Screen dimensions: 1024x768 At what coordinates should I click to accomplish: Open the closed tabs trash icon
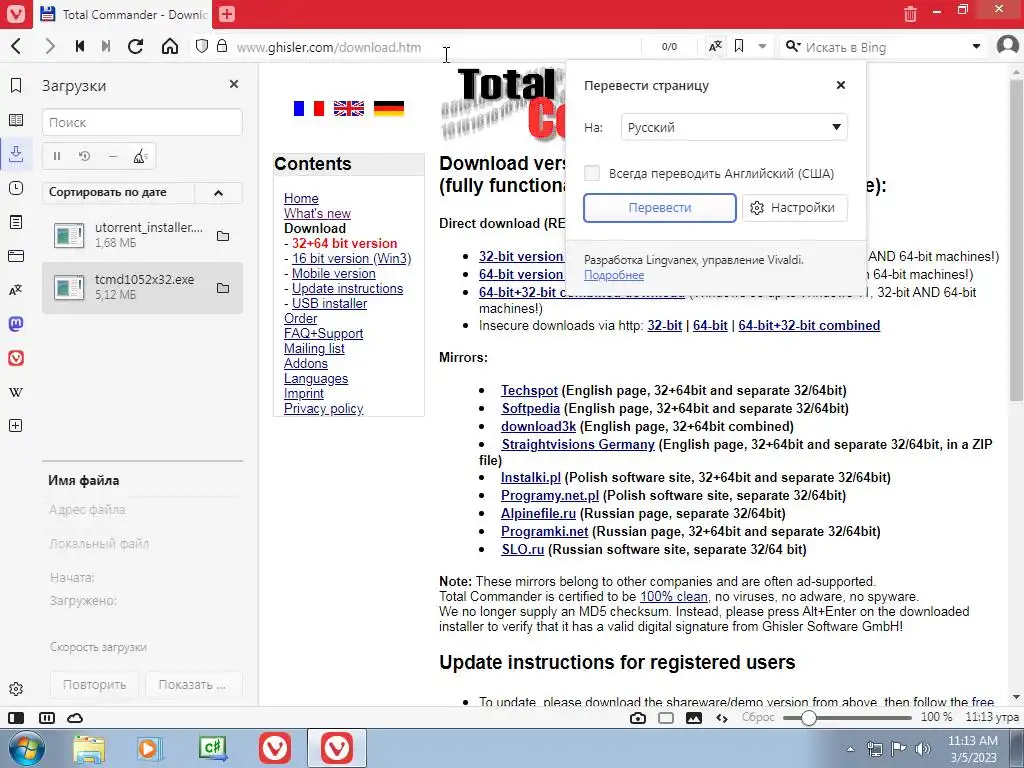pos(910,14)
